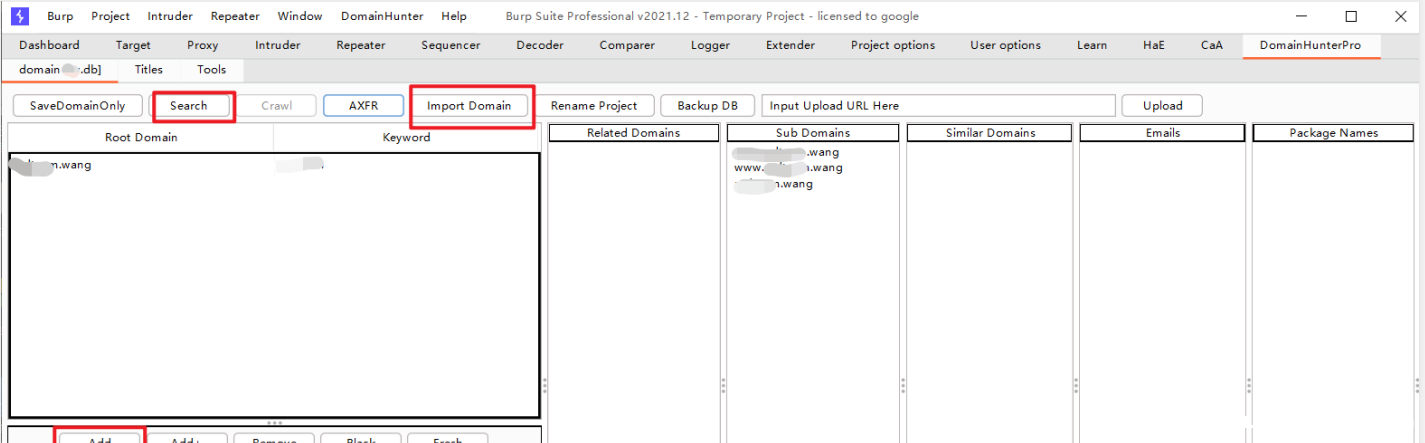Click the AXFR button
1425x443 pixels.
(363, 106)
